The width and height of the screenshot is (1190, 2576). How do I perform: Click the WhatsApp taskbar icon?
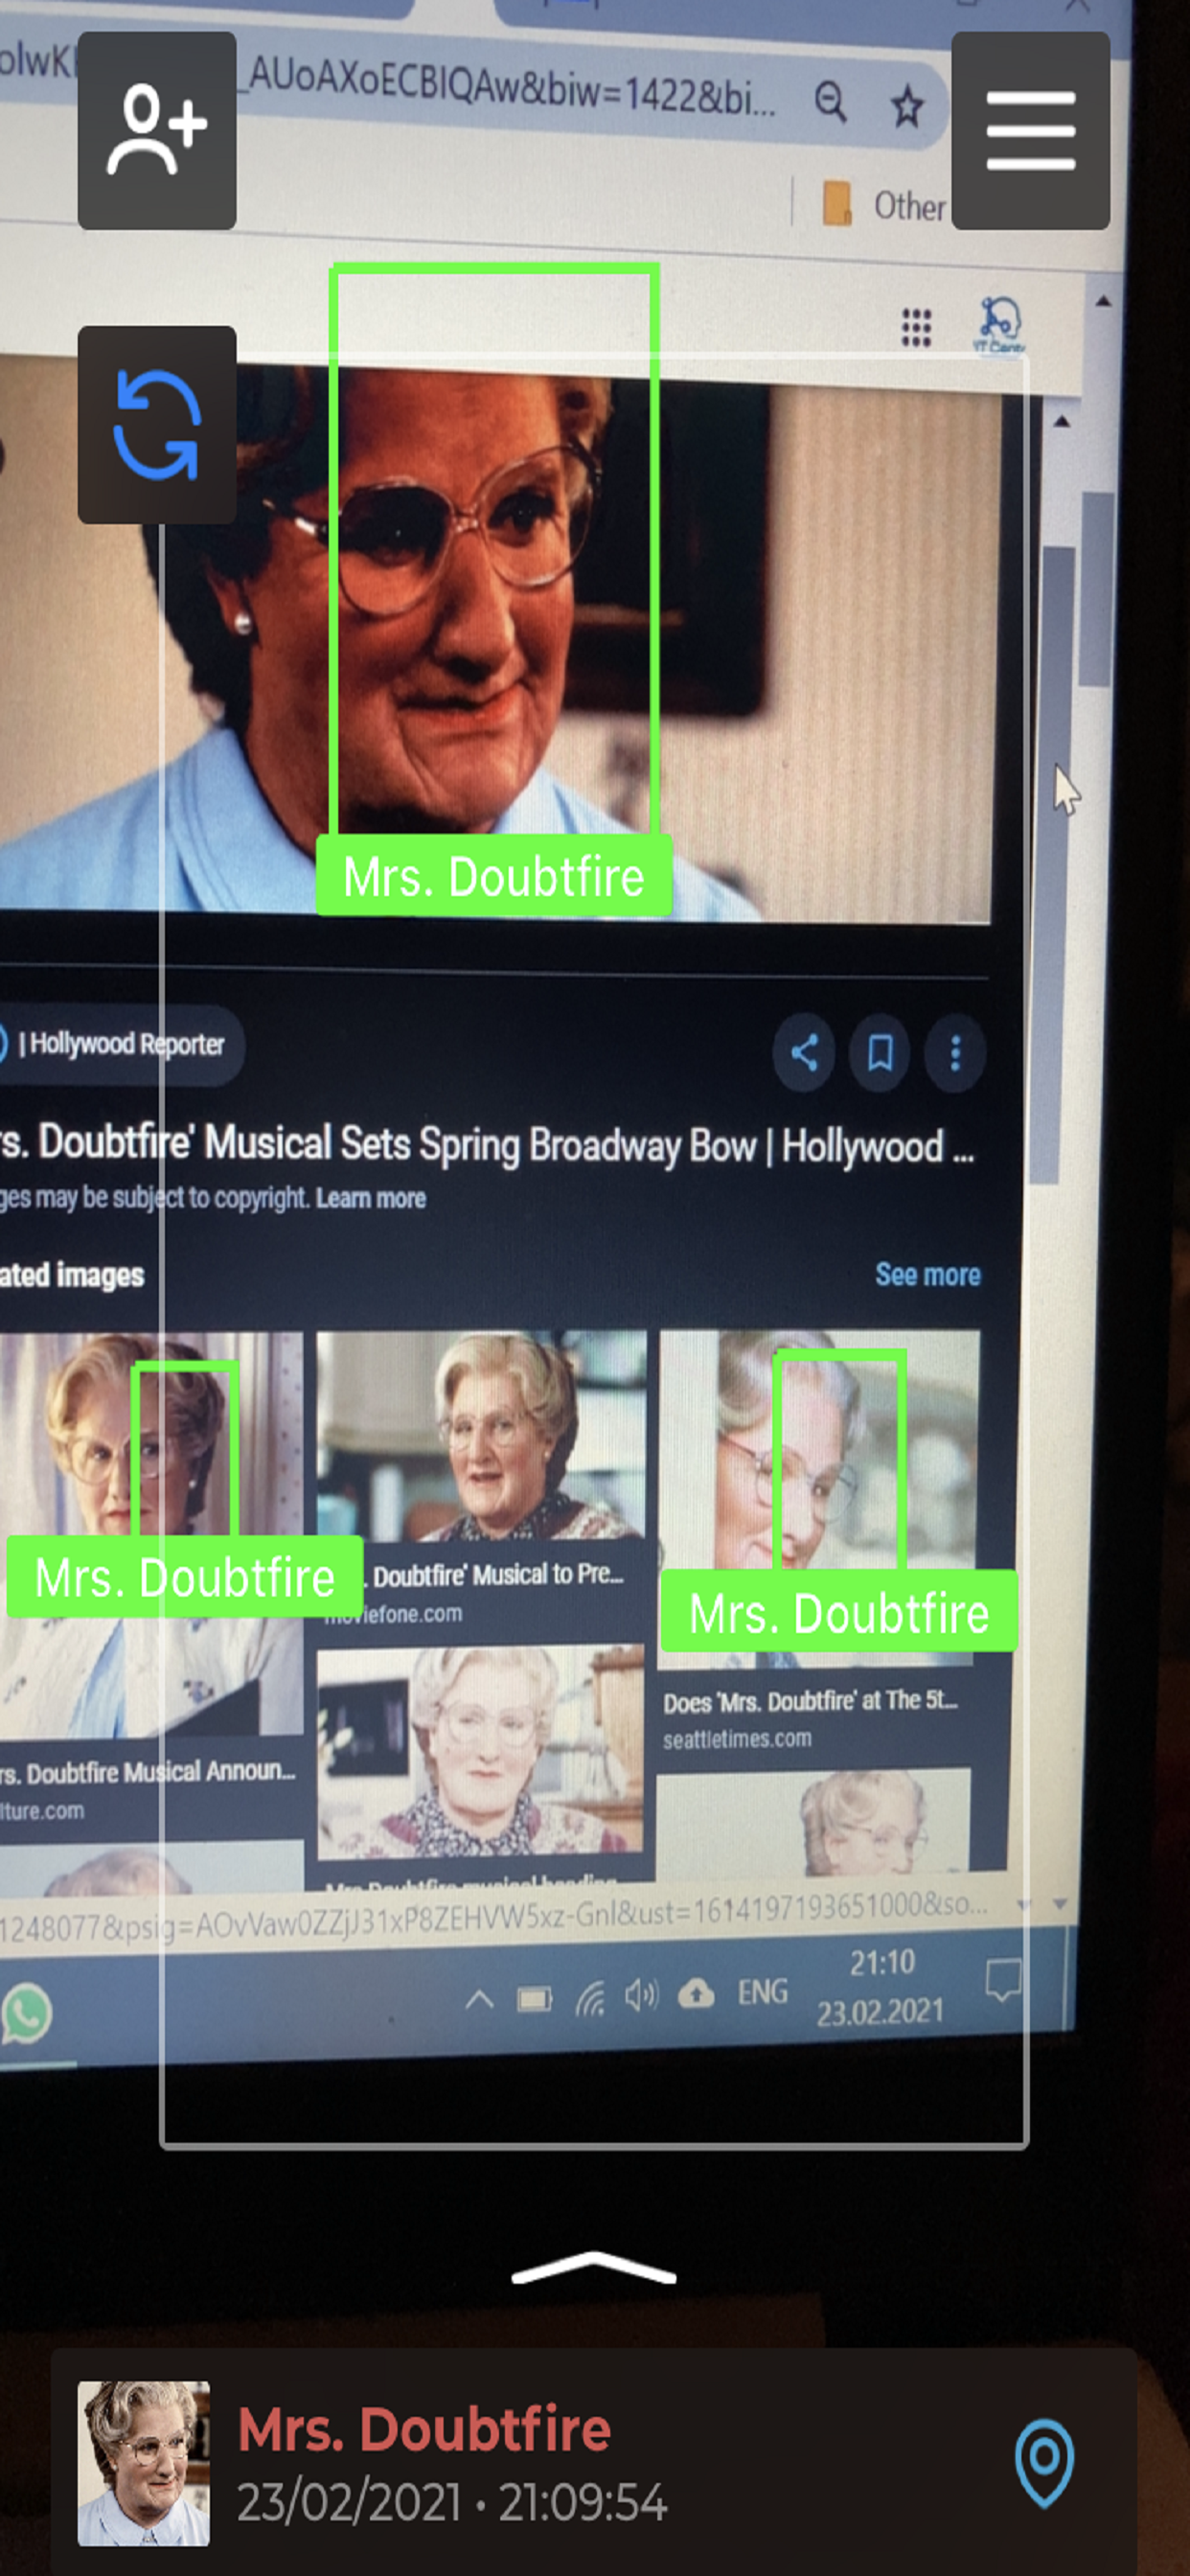click(x=26, y=2012)
